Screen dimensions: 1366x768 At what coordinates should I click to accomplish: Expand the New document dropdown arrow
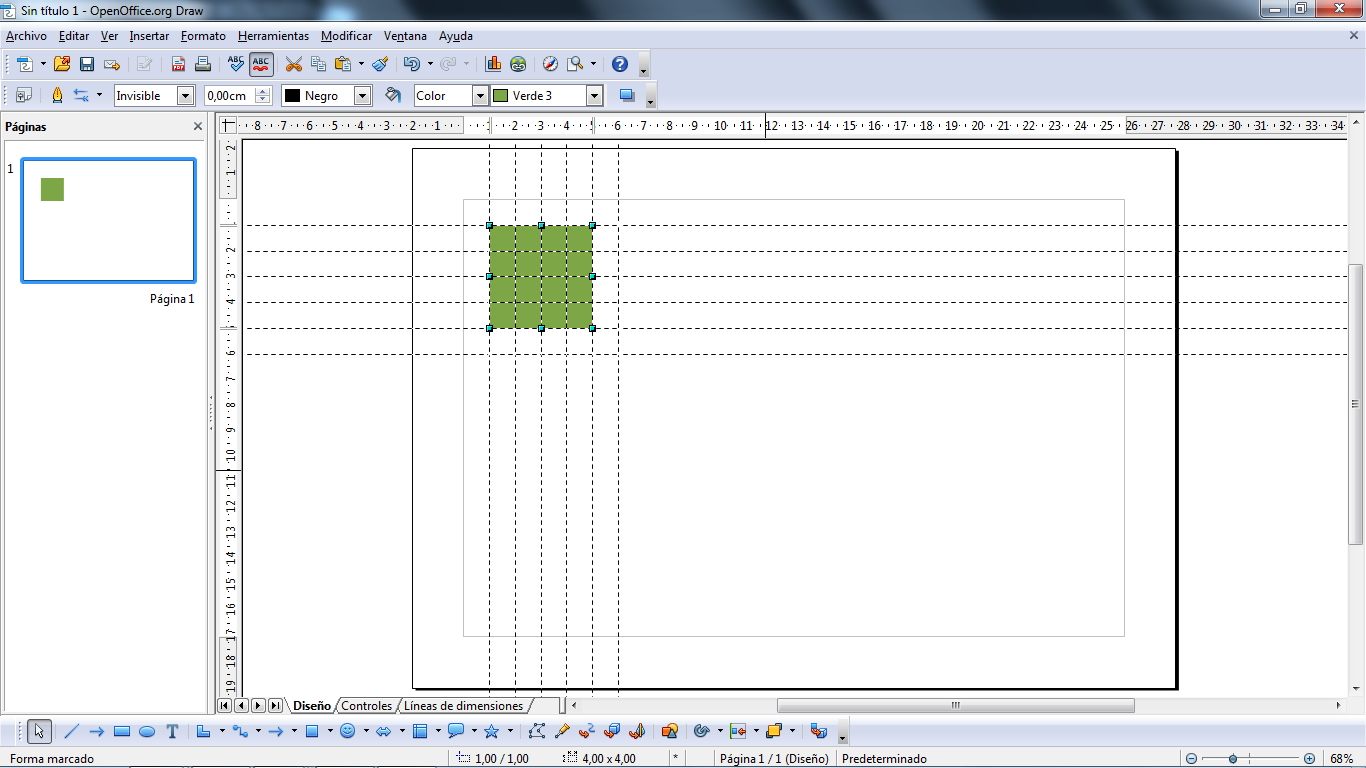tap(43, 64)
